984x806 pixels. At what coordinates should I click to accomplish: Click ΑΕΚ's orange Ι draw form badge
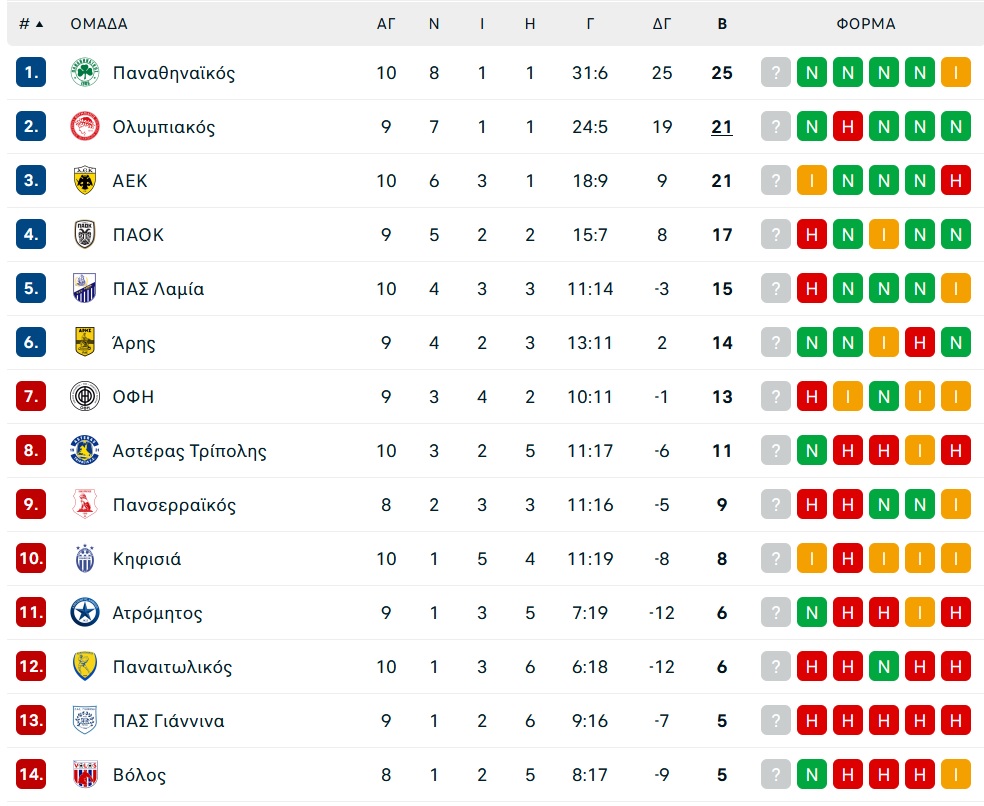[811, 181]
